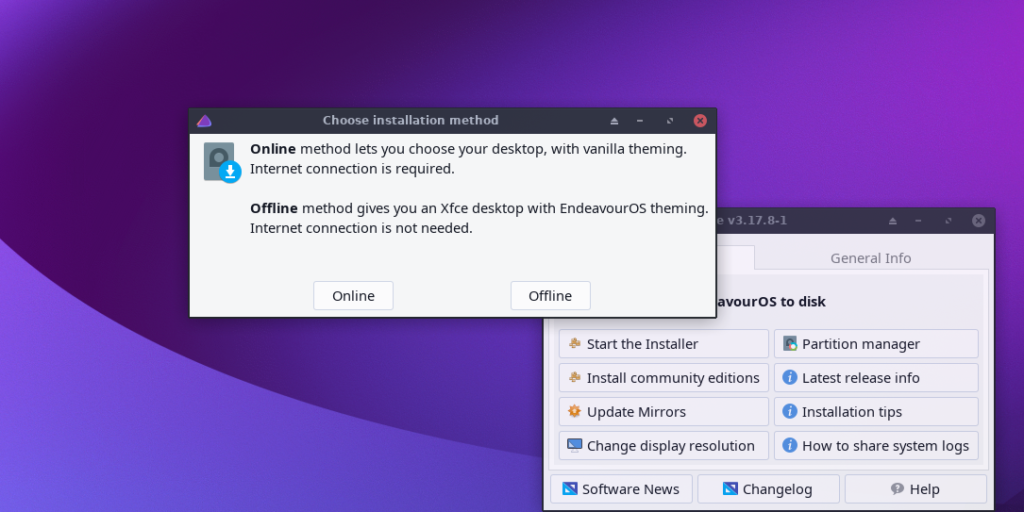Open the Changelog
The width and height of the screenshot is (1024, 512).
pos(768,488)
